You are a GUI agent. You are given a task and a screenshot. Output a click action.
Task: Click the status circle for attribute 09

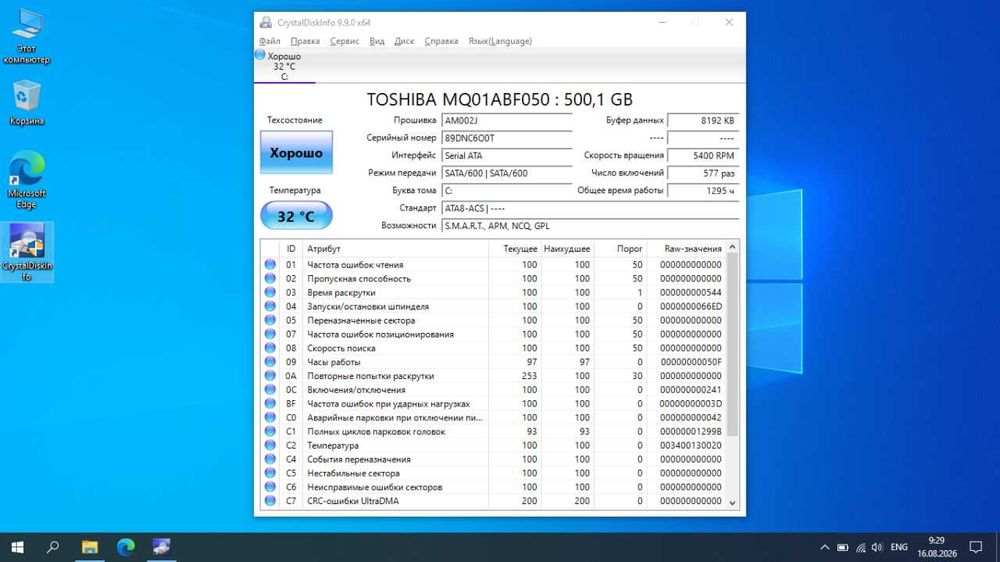(x=270, y=362)
